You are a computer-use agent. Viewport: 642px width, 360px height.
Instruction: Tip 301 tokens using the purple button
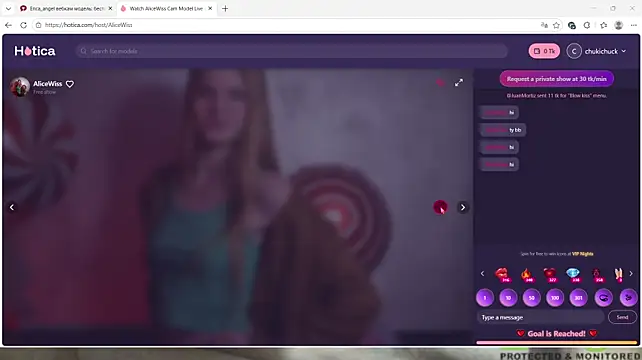578,298
